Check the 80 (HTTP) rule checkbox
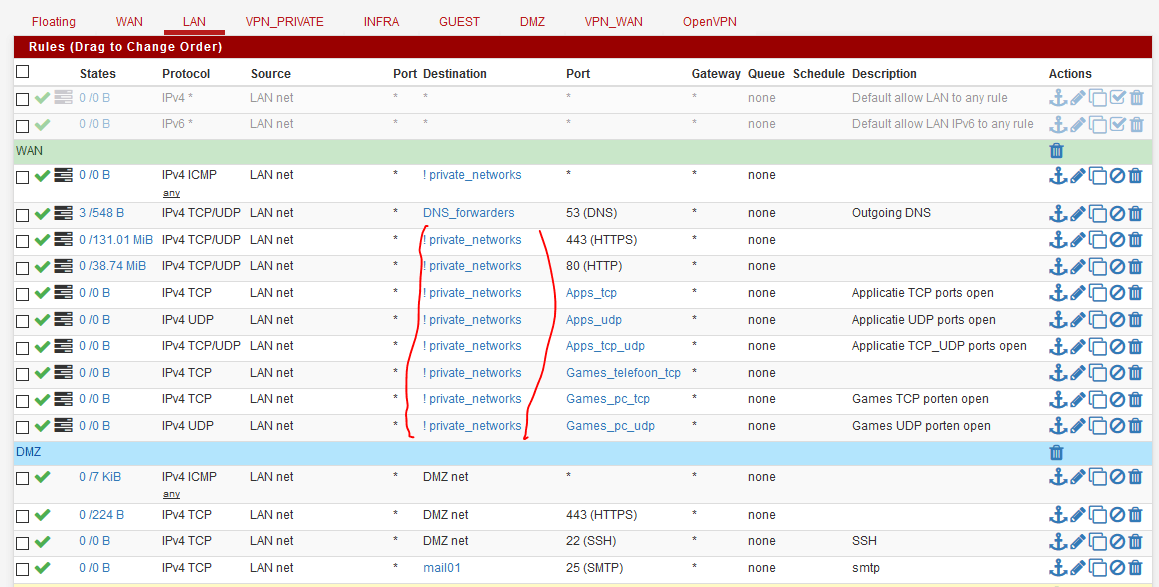The image size is (1159, 587). 23,268
